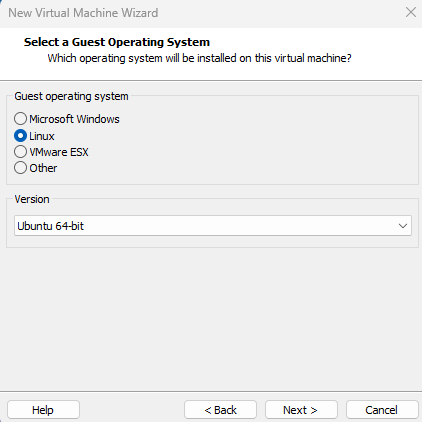Open the Version dropdown showing Ubuntu 64-bit

tap(213, 226)
